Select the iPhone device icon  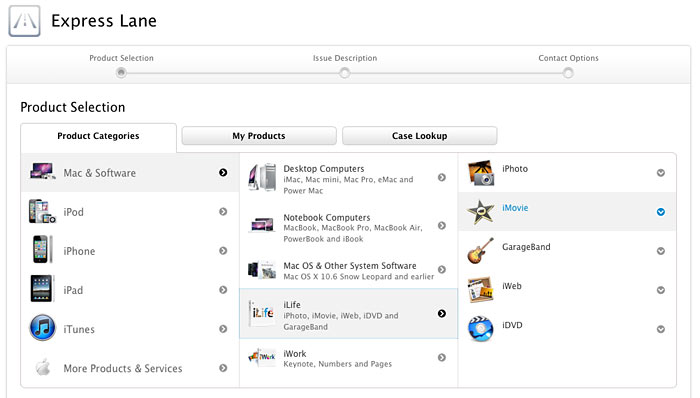[x=41, y=249]
